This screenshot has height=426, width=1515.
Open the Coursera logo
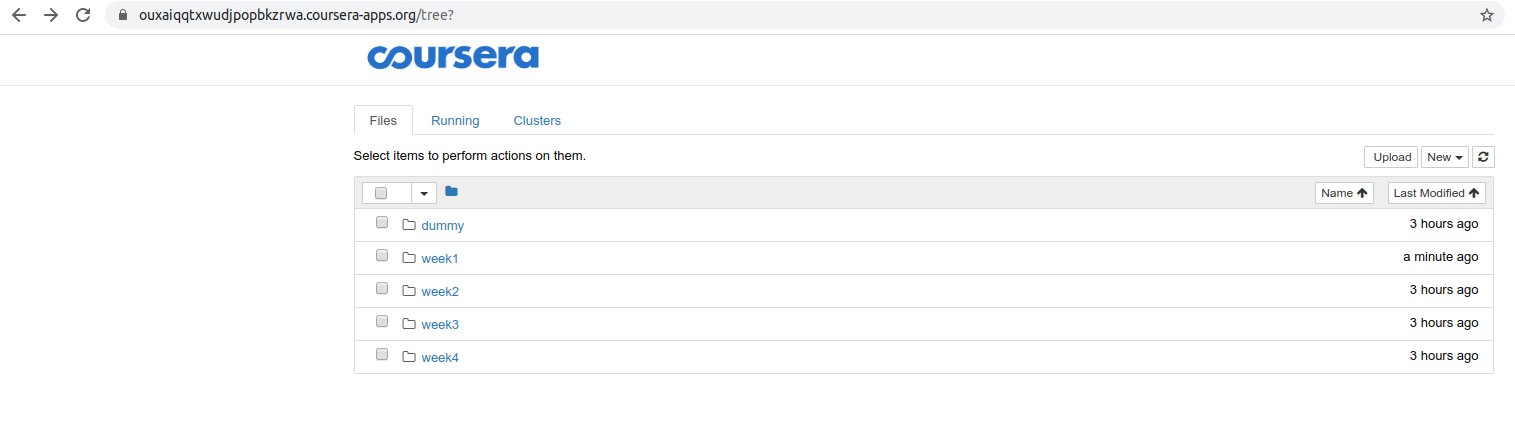(453, 56)
